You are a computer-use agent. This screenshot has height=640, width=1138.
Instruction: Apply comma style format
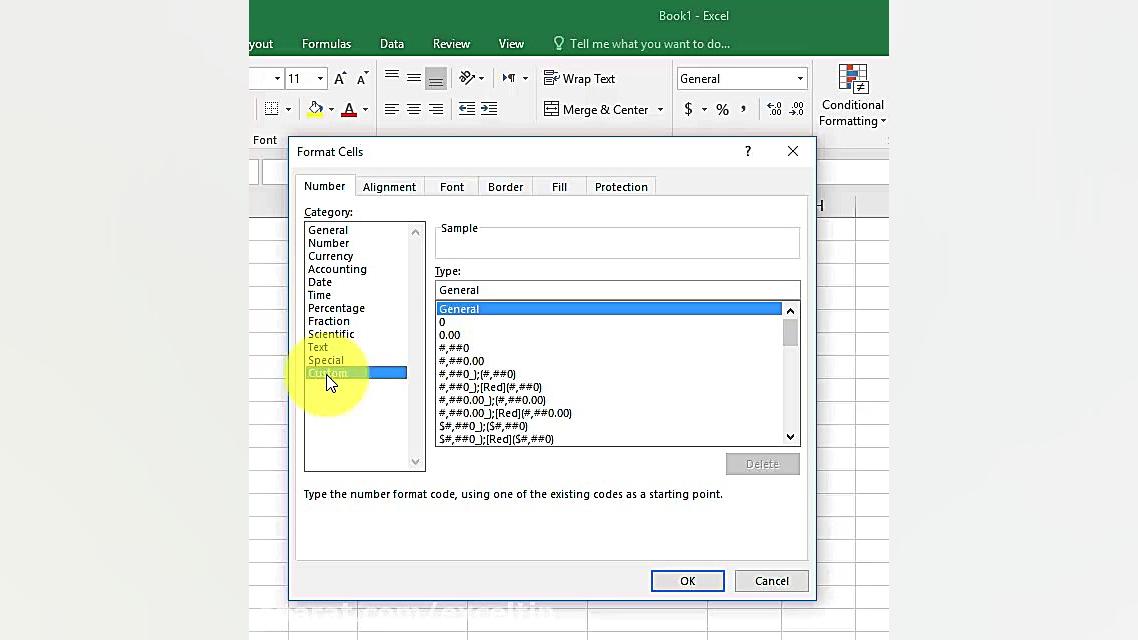[x=743, y=110]
